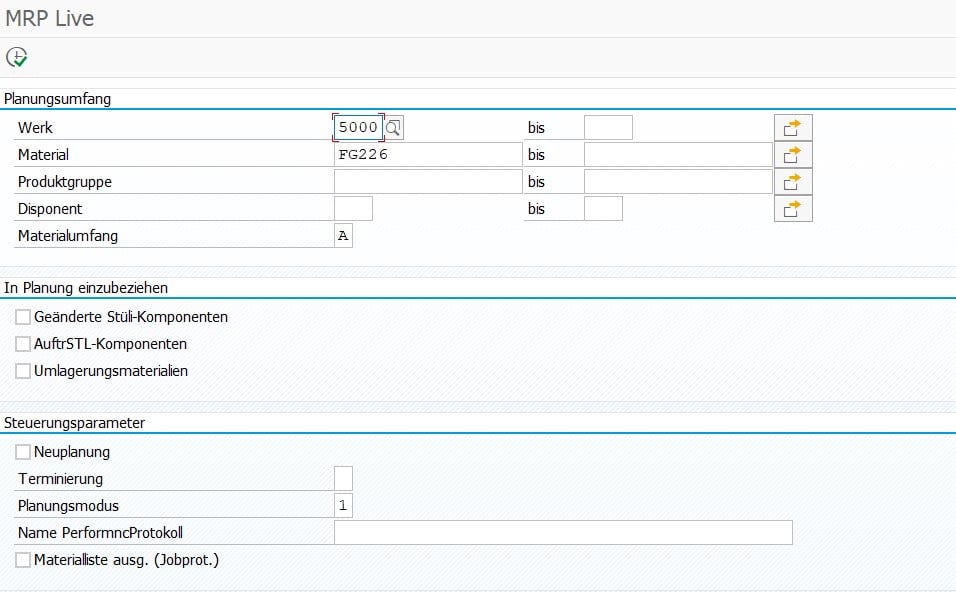Open multiple selection for Material
Screen dimensions: 956x592
pyautogui.click(x=794, y=154)
